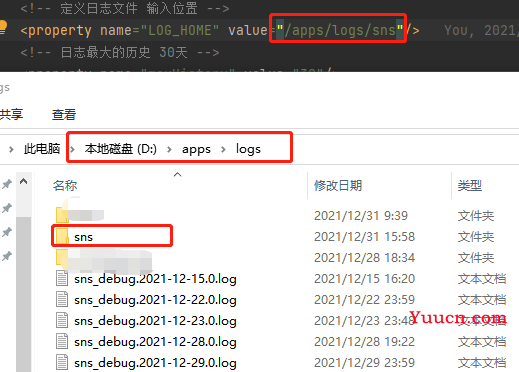This screenshot has width=519, height=372.
Task: Click the first pin icon in Quick access
Action: [x=7, y=184]
